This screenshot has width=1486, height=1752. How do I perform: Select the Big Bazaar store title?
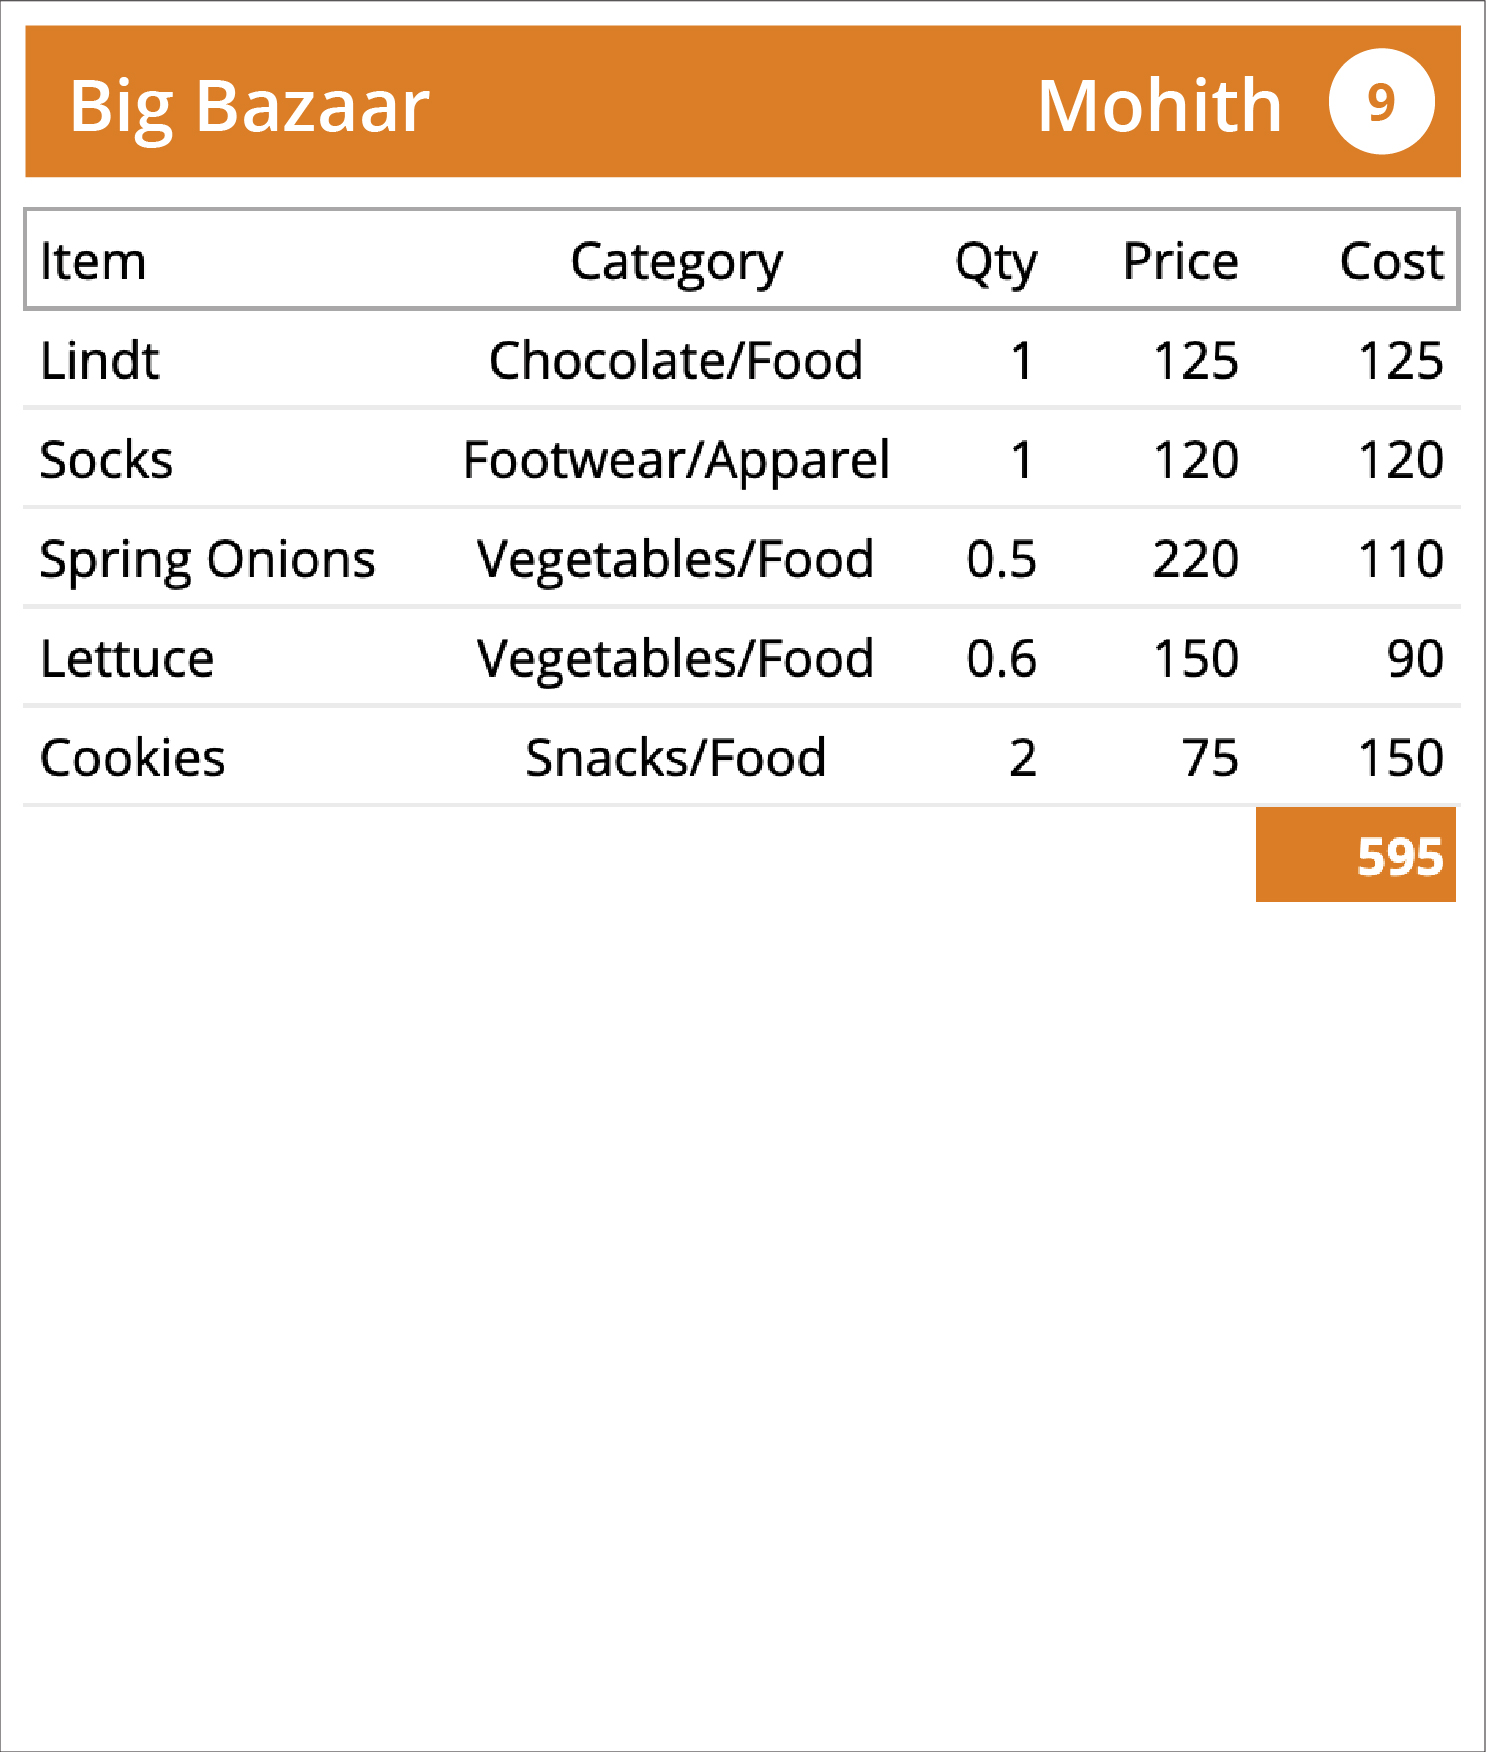249,105
